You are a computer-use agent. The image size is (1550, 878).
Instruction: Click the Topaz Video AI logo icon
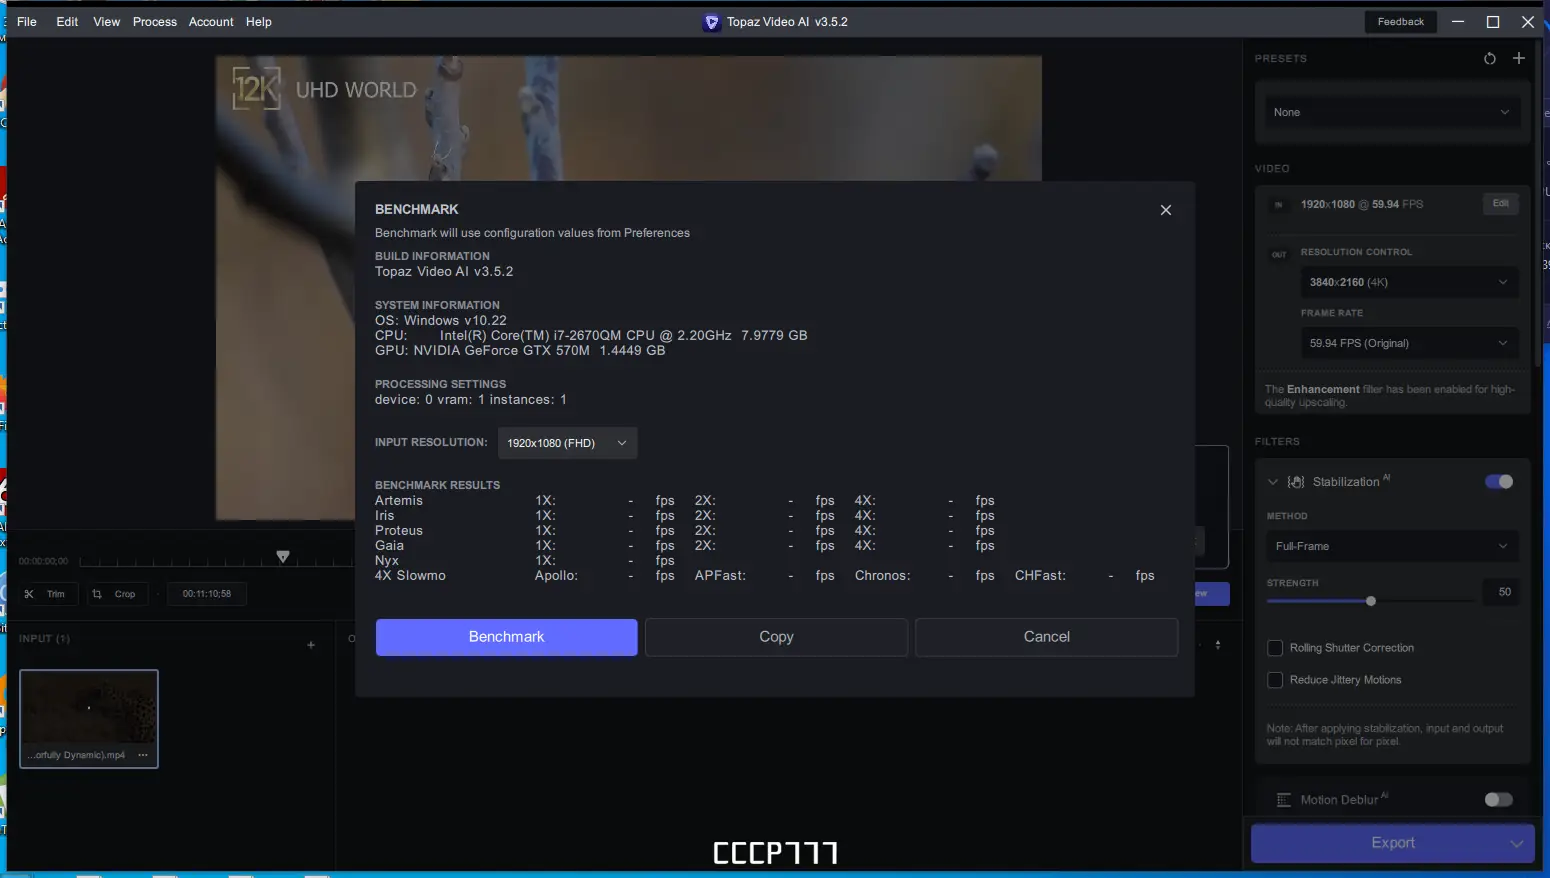point(711,22)
